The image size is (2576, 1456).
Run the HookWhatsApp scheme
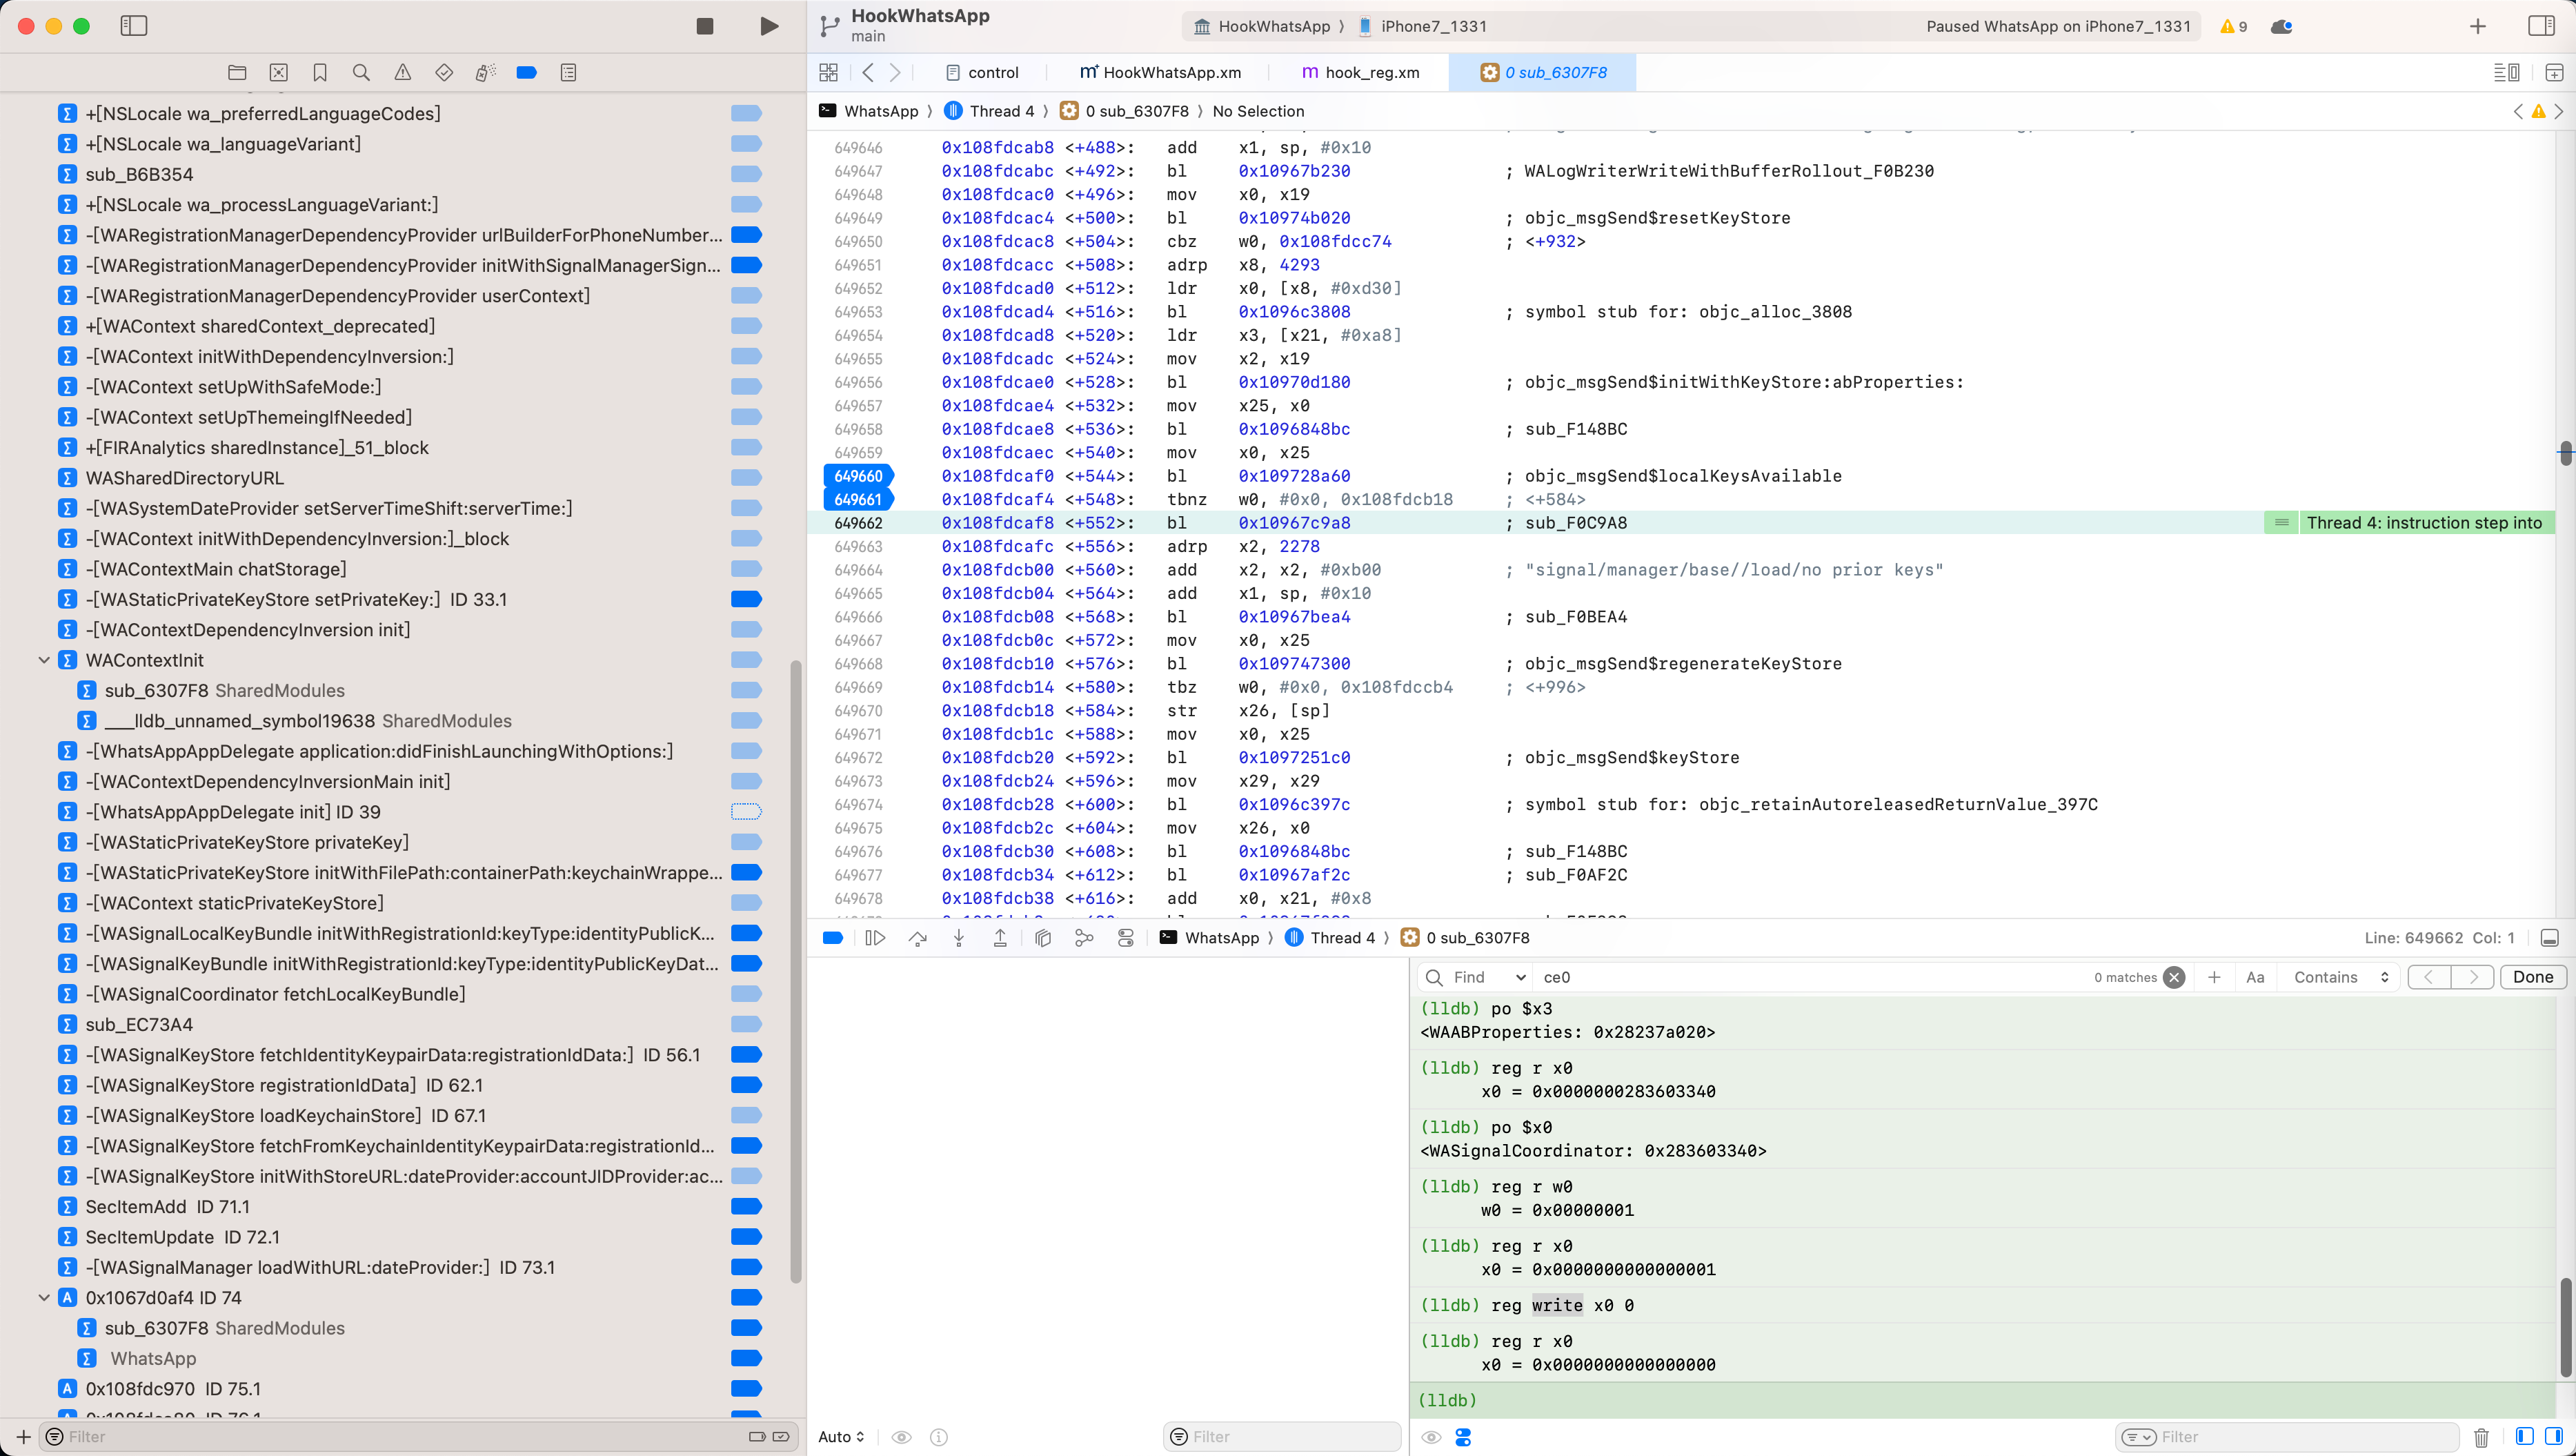[768, 26]
